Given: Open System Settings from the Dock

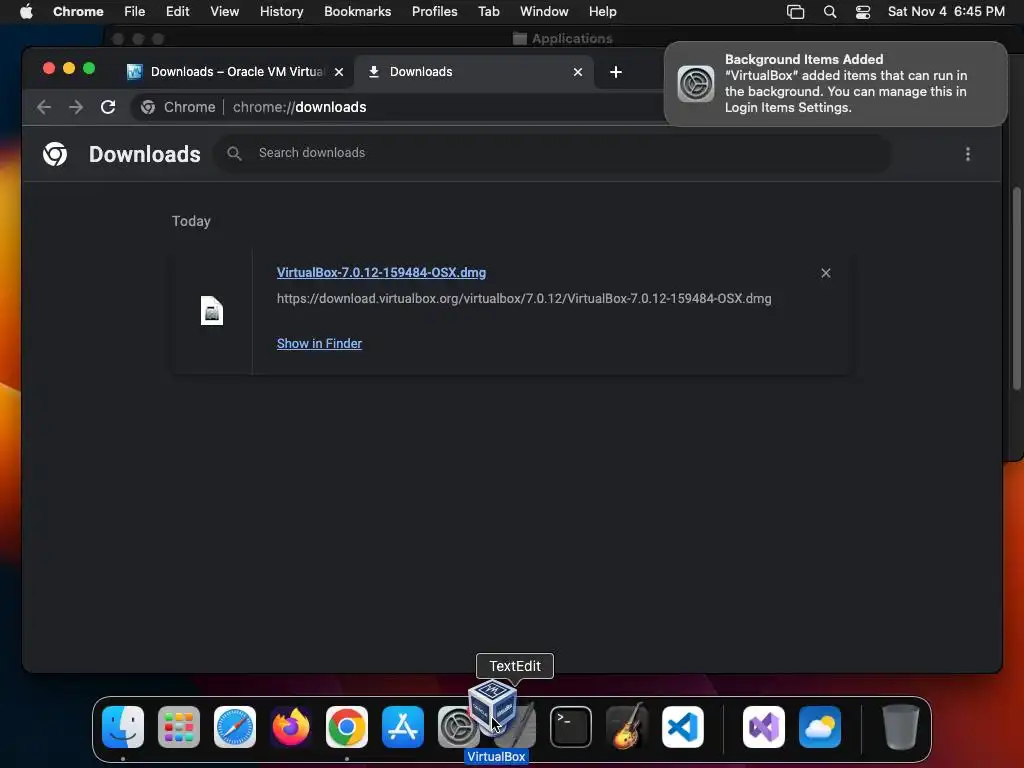Looking at the screenshot, I should point(455,727).
